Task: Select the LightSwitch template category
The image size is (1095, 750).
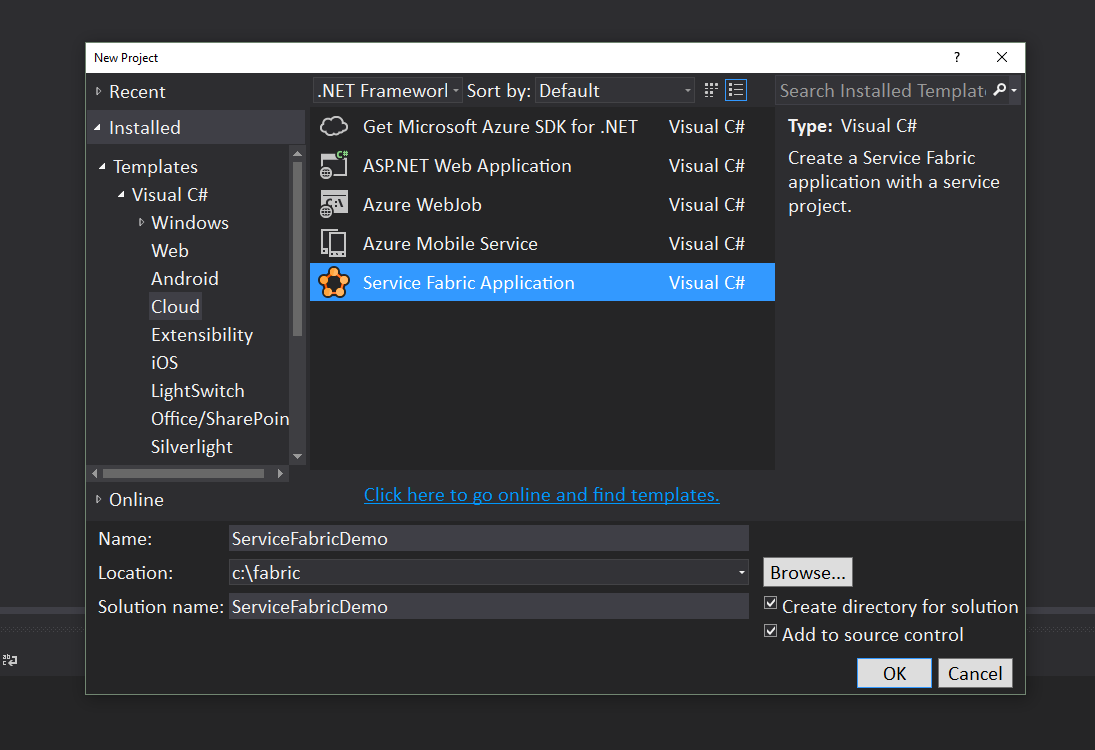Action: pos(198,390)
